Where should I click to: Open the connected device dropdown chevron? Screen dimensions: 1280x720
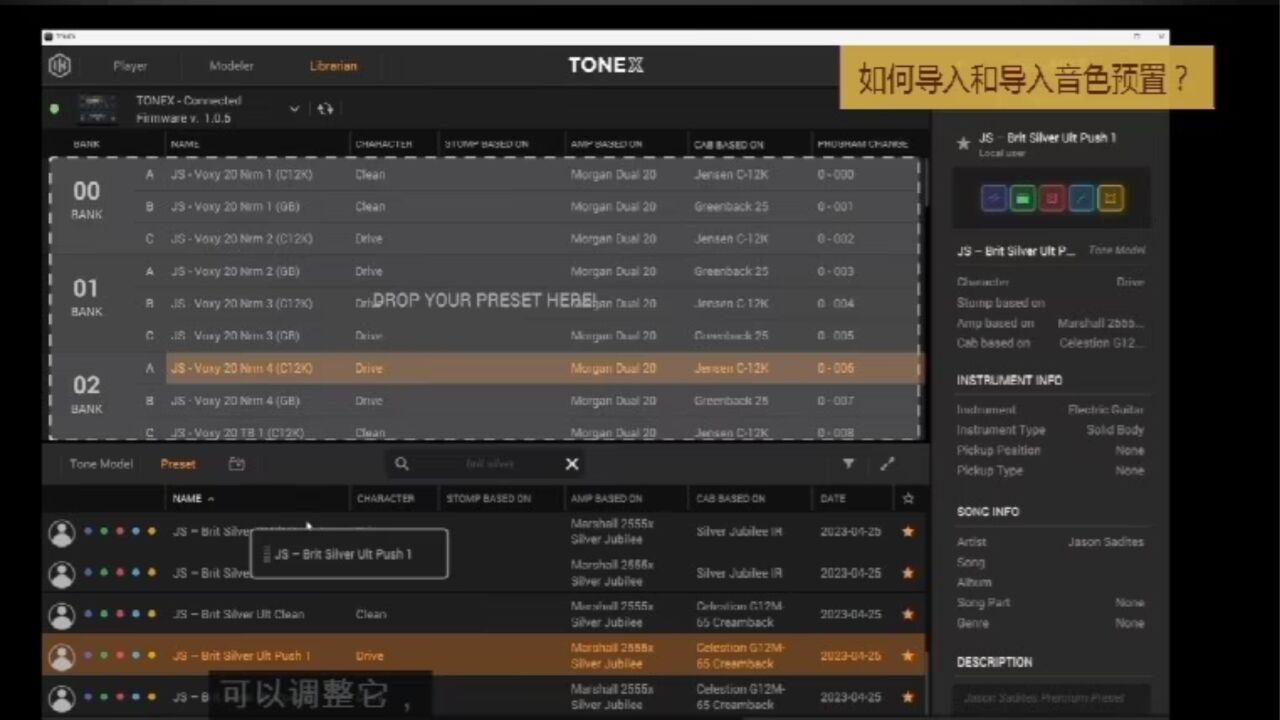tap(294, 109)
